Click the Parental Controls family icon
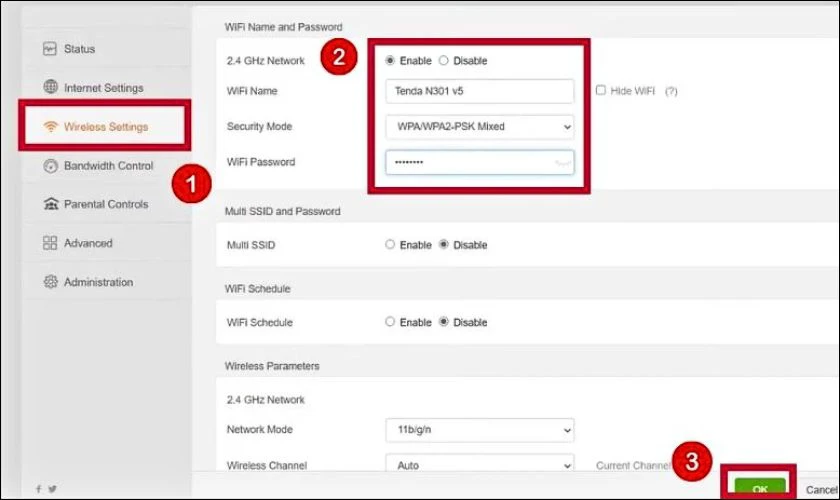840x500 pixels. 51,204
